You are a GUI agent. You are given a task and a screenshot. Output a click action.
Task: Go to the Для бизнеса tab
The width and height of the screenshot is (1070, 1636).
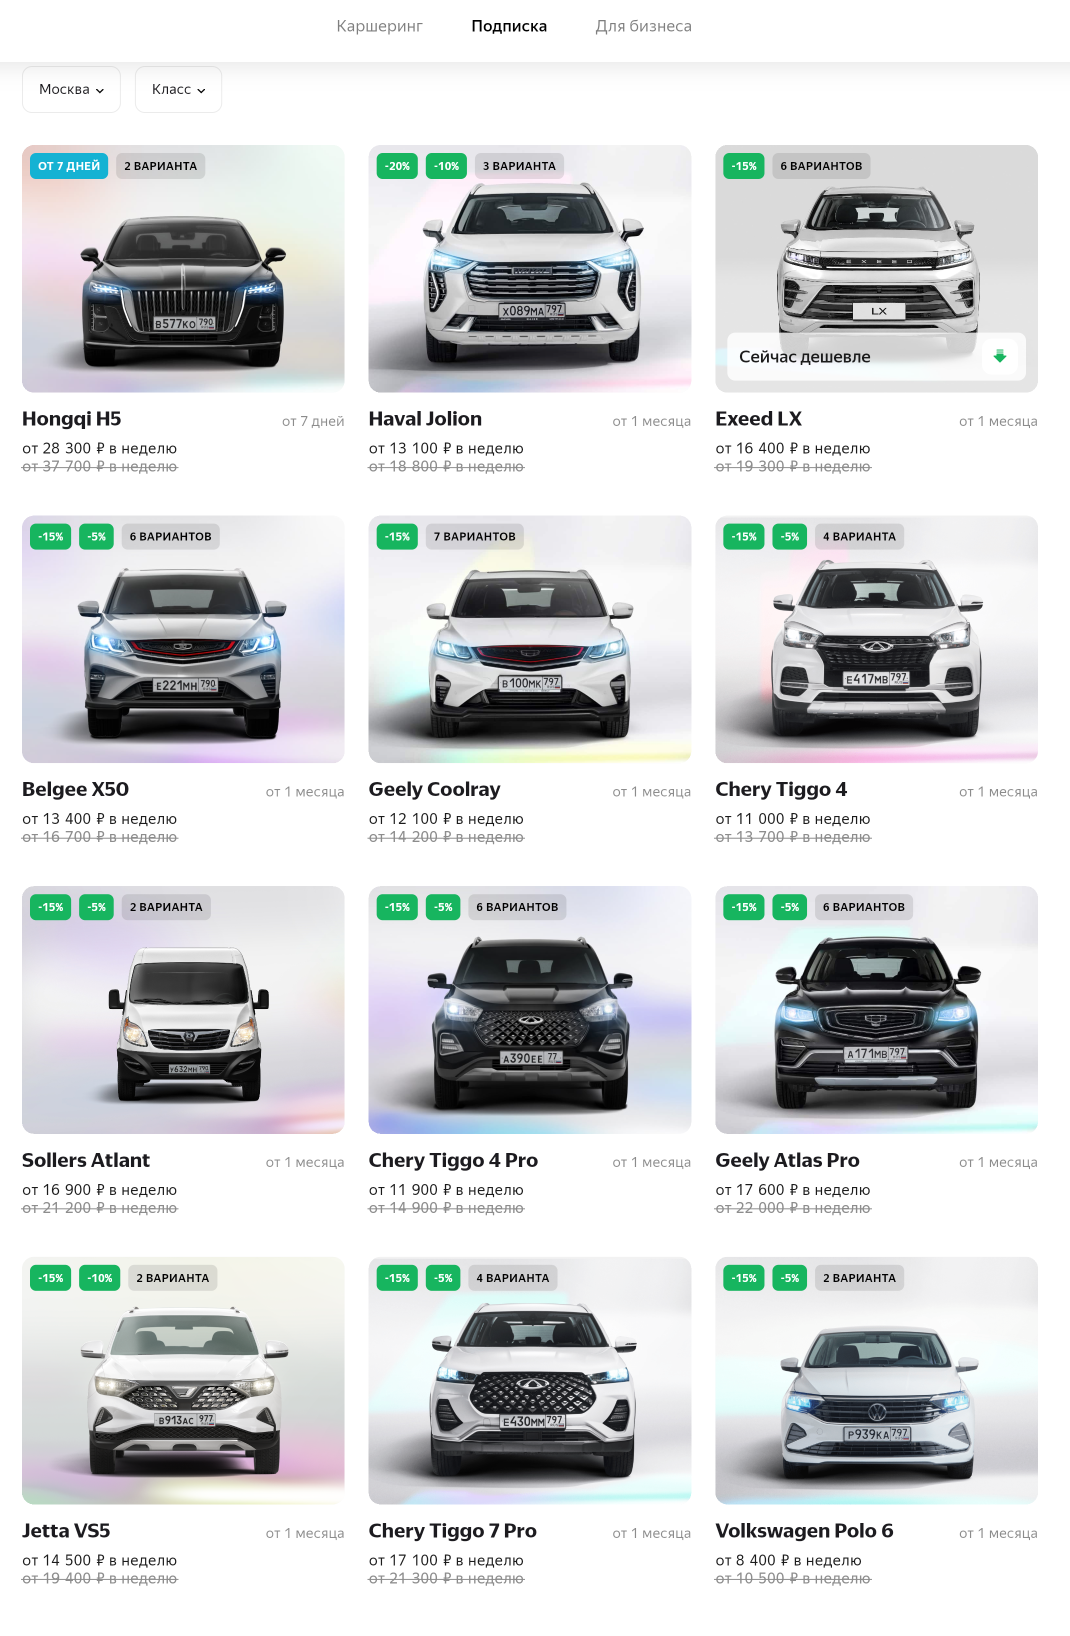pyautogui.click(x=643, y=26)
